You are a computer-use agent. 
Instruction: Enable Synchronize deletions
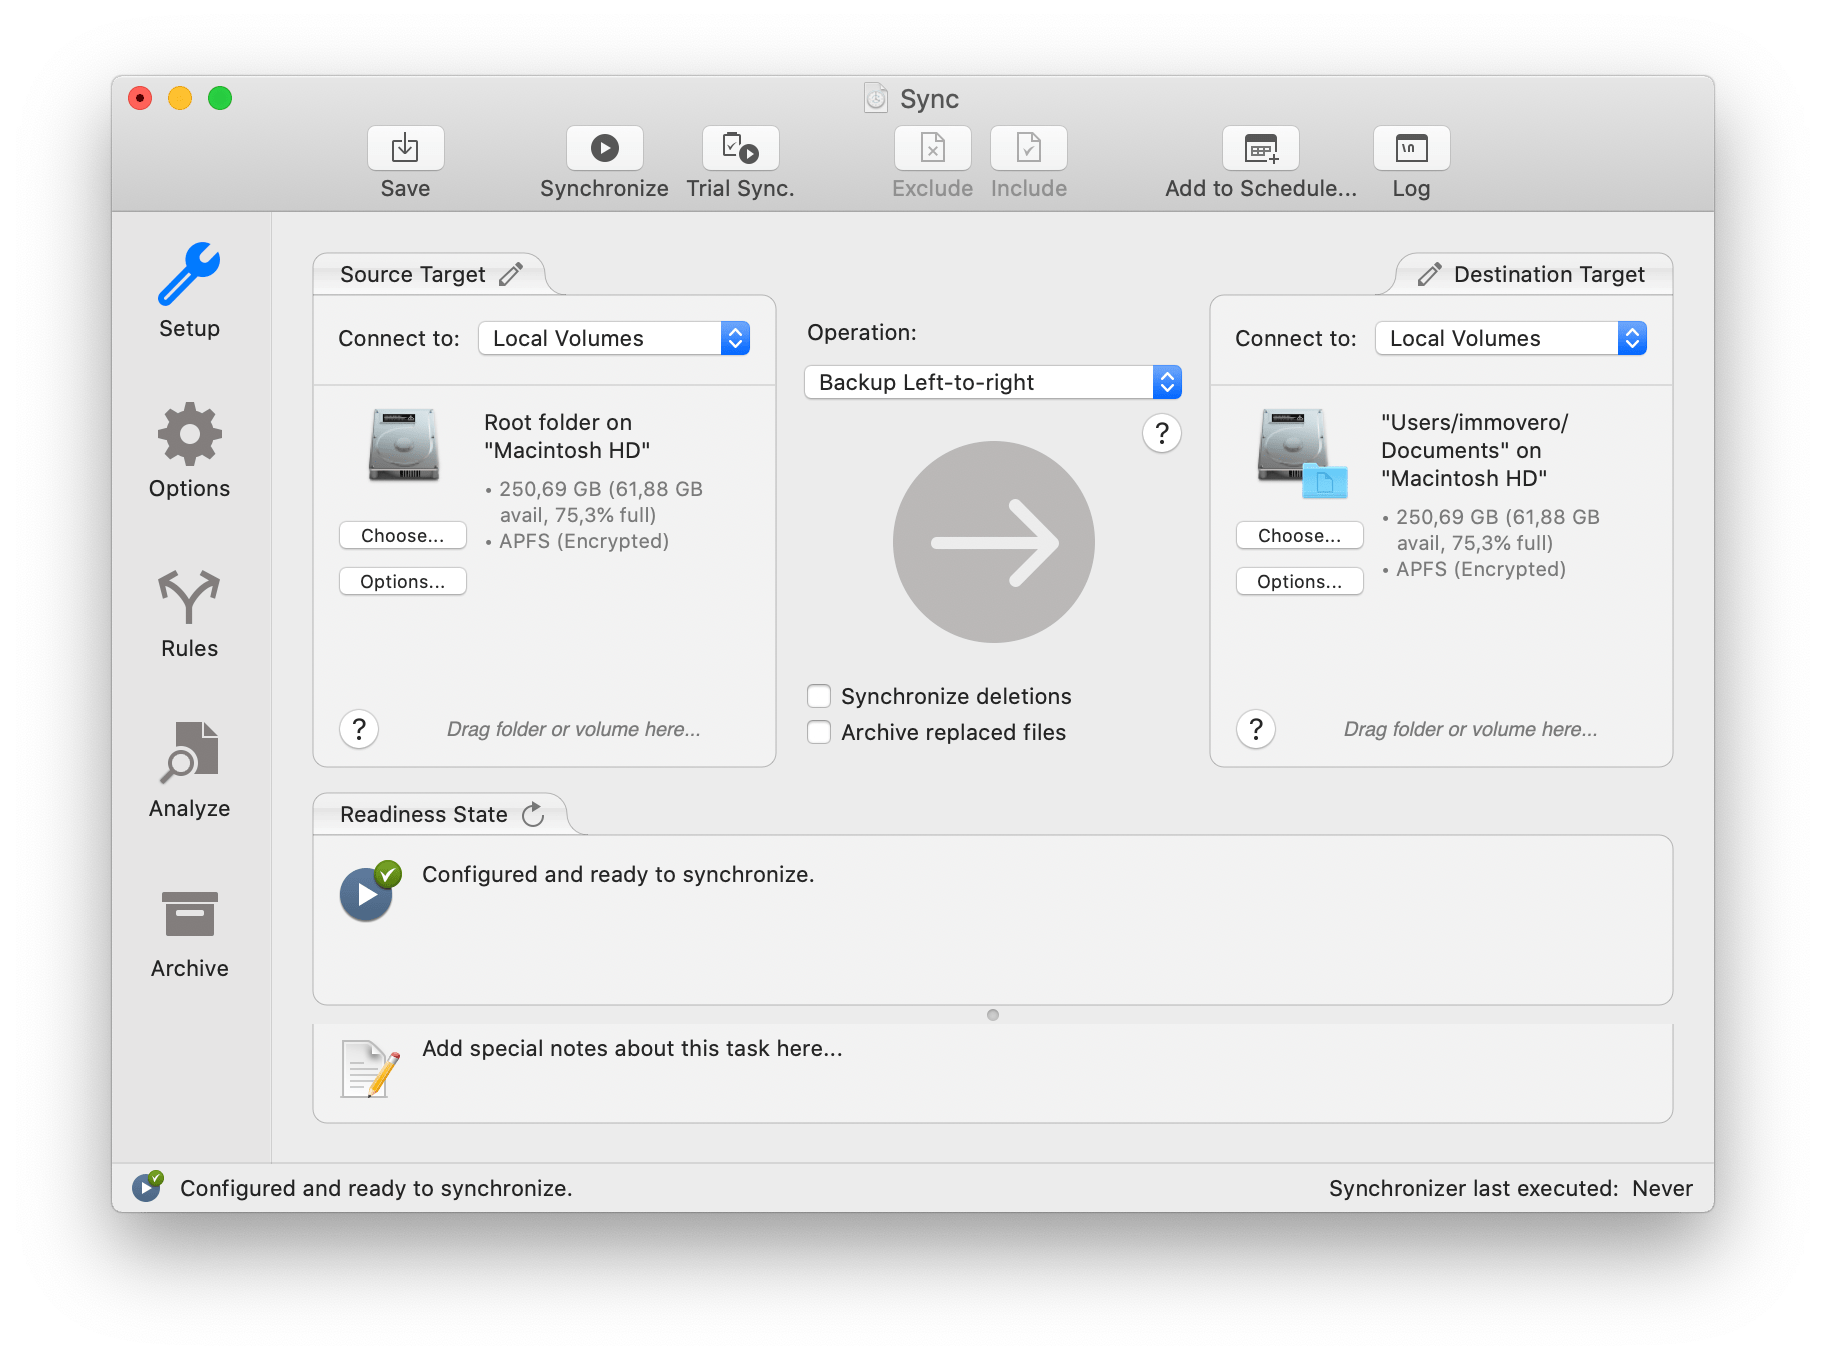tap(819, 695)
